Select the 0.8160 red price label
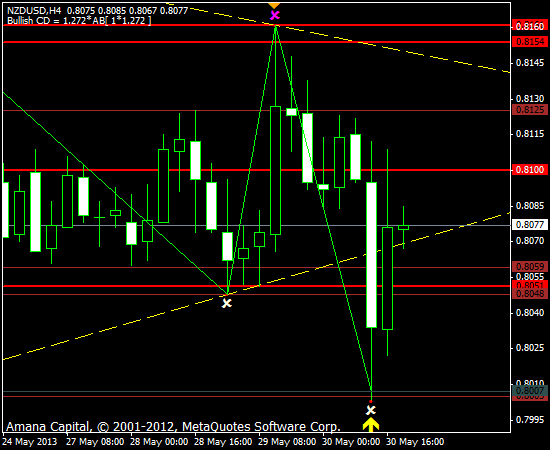Viewport: 550px width, 450px height. (530, 26)
